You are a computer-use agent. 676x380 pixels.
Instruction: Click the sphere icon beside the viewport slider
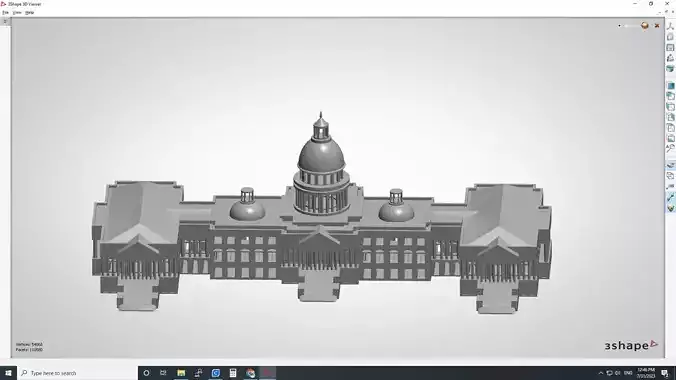click(645, 26)
